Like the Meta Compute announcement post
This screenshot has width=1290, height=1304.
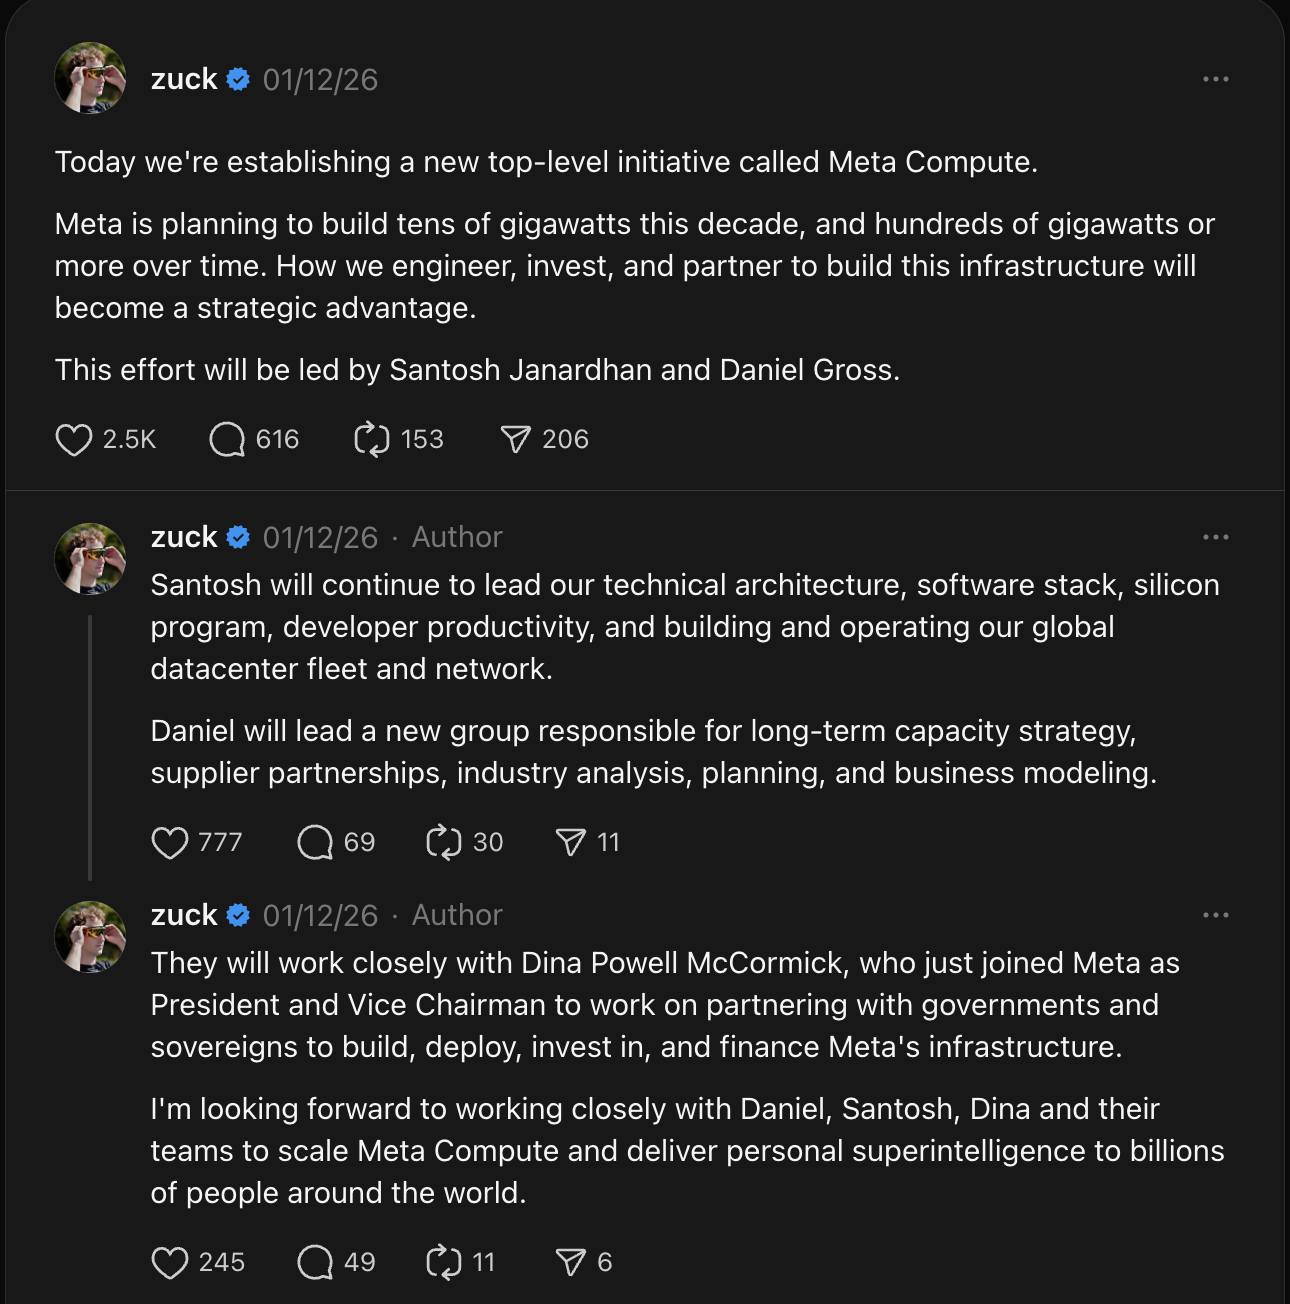point(74,438)
